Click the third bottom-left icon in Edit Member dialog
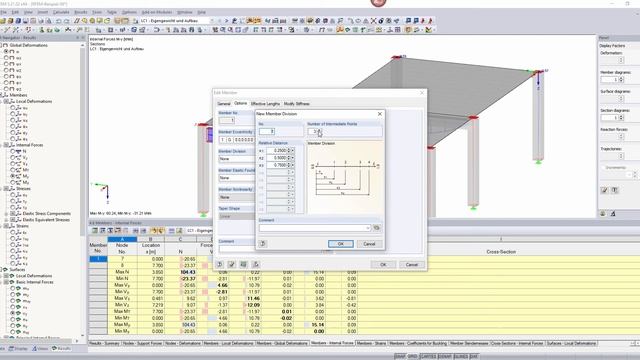The width and height of the screenshot is (640, 360). click(244, 264)
